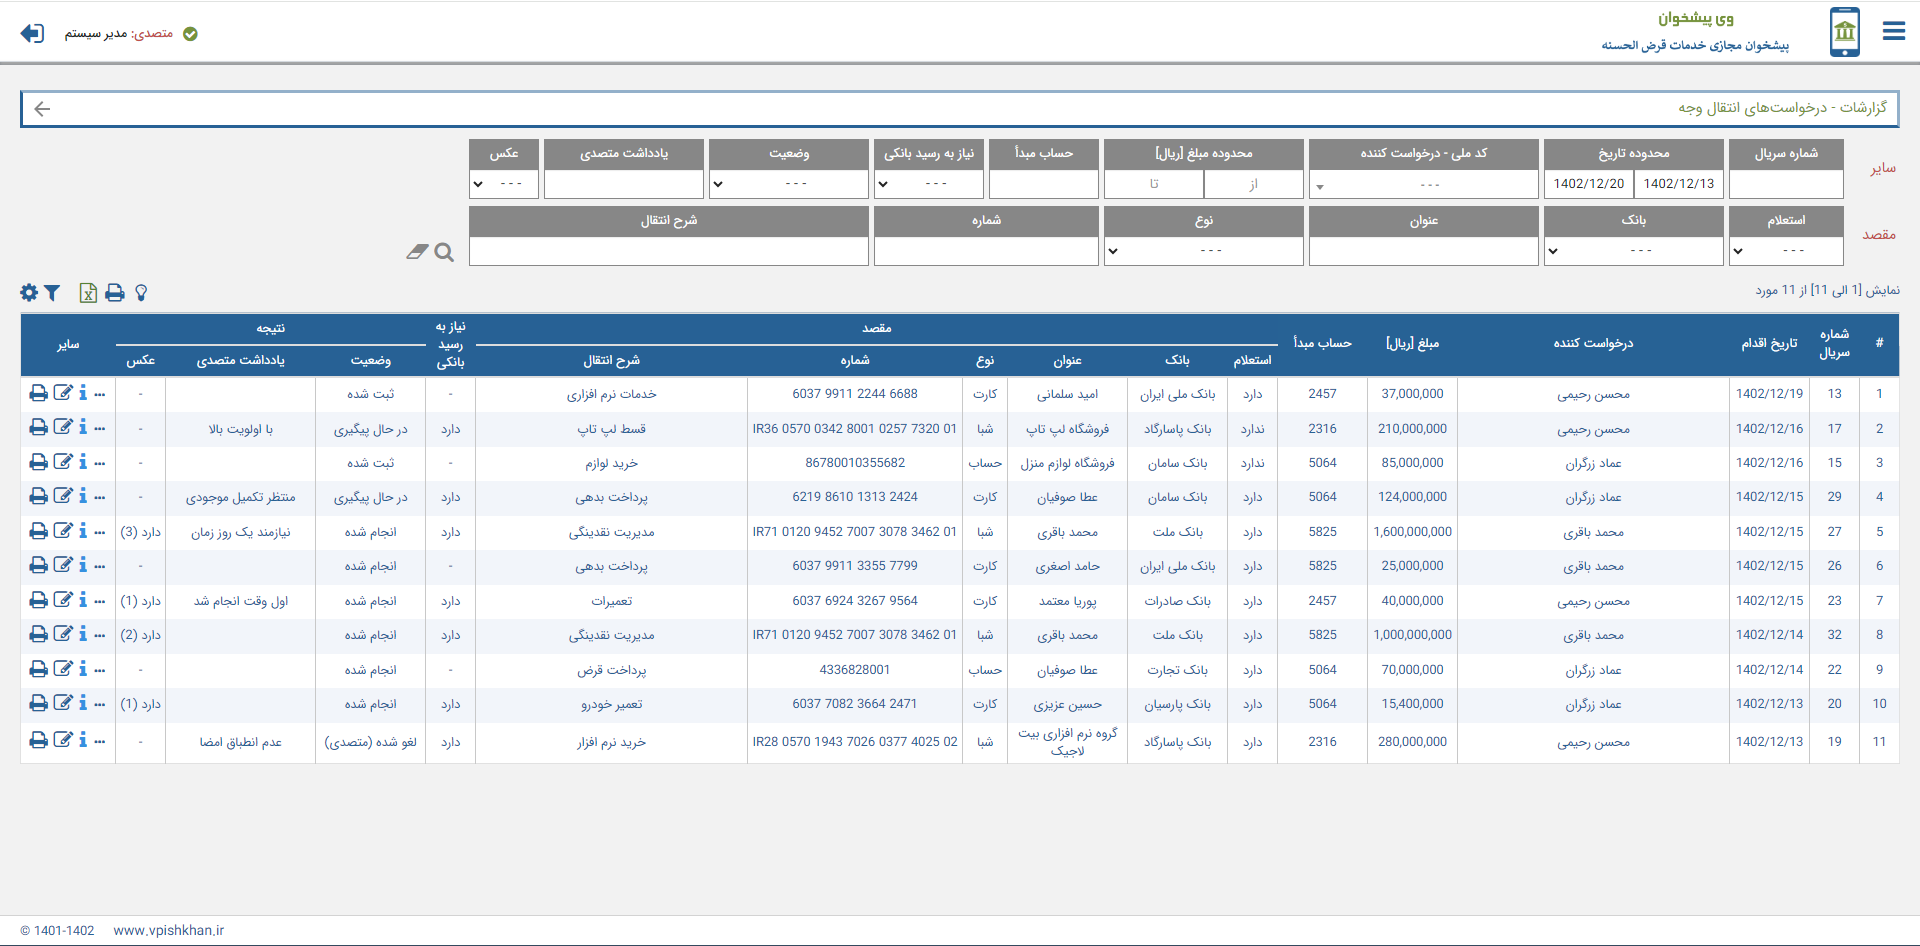
Task: Click the lightbulb help icon
Action: (x=141, y=293)
